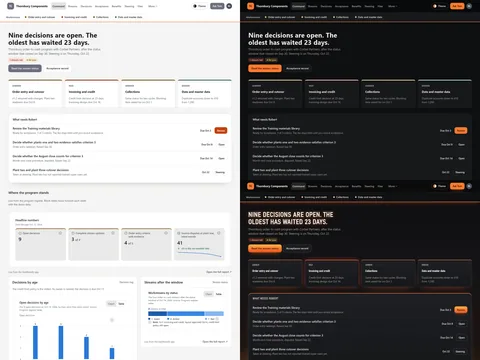Click the left icon on tile showing 41

pos(179,233)
